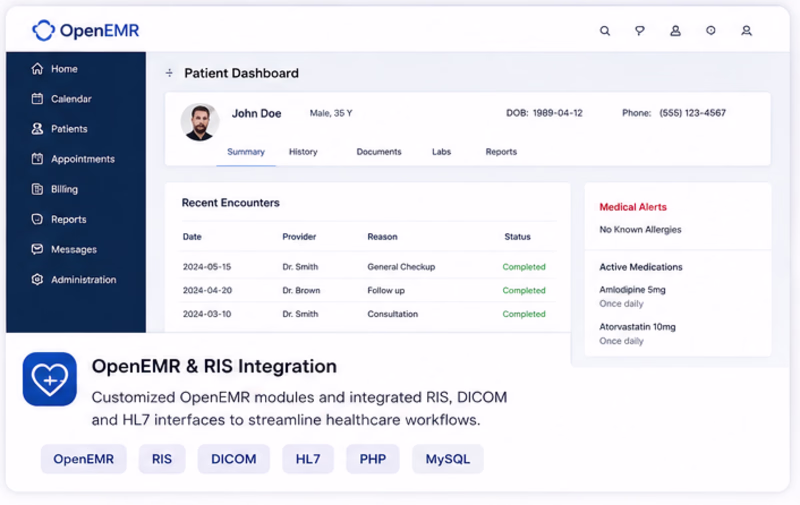
Task: Click the chat bubble icon in header
Action: coord(639,31)
